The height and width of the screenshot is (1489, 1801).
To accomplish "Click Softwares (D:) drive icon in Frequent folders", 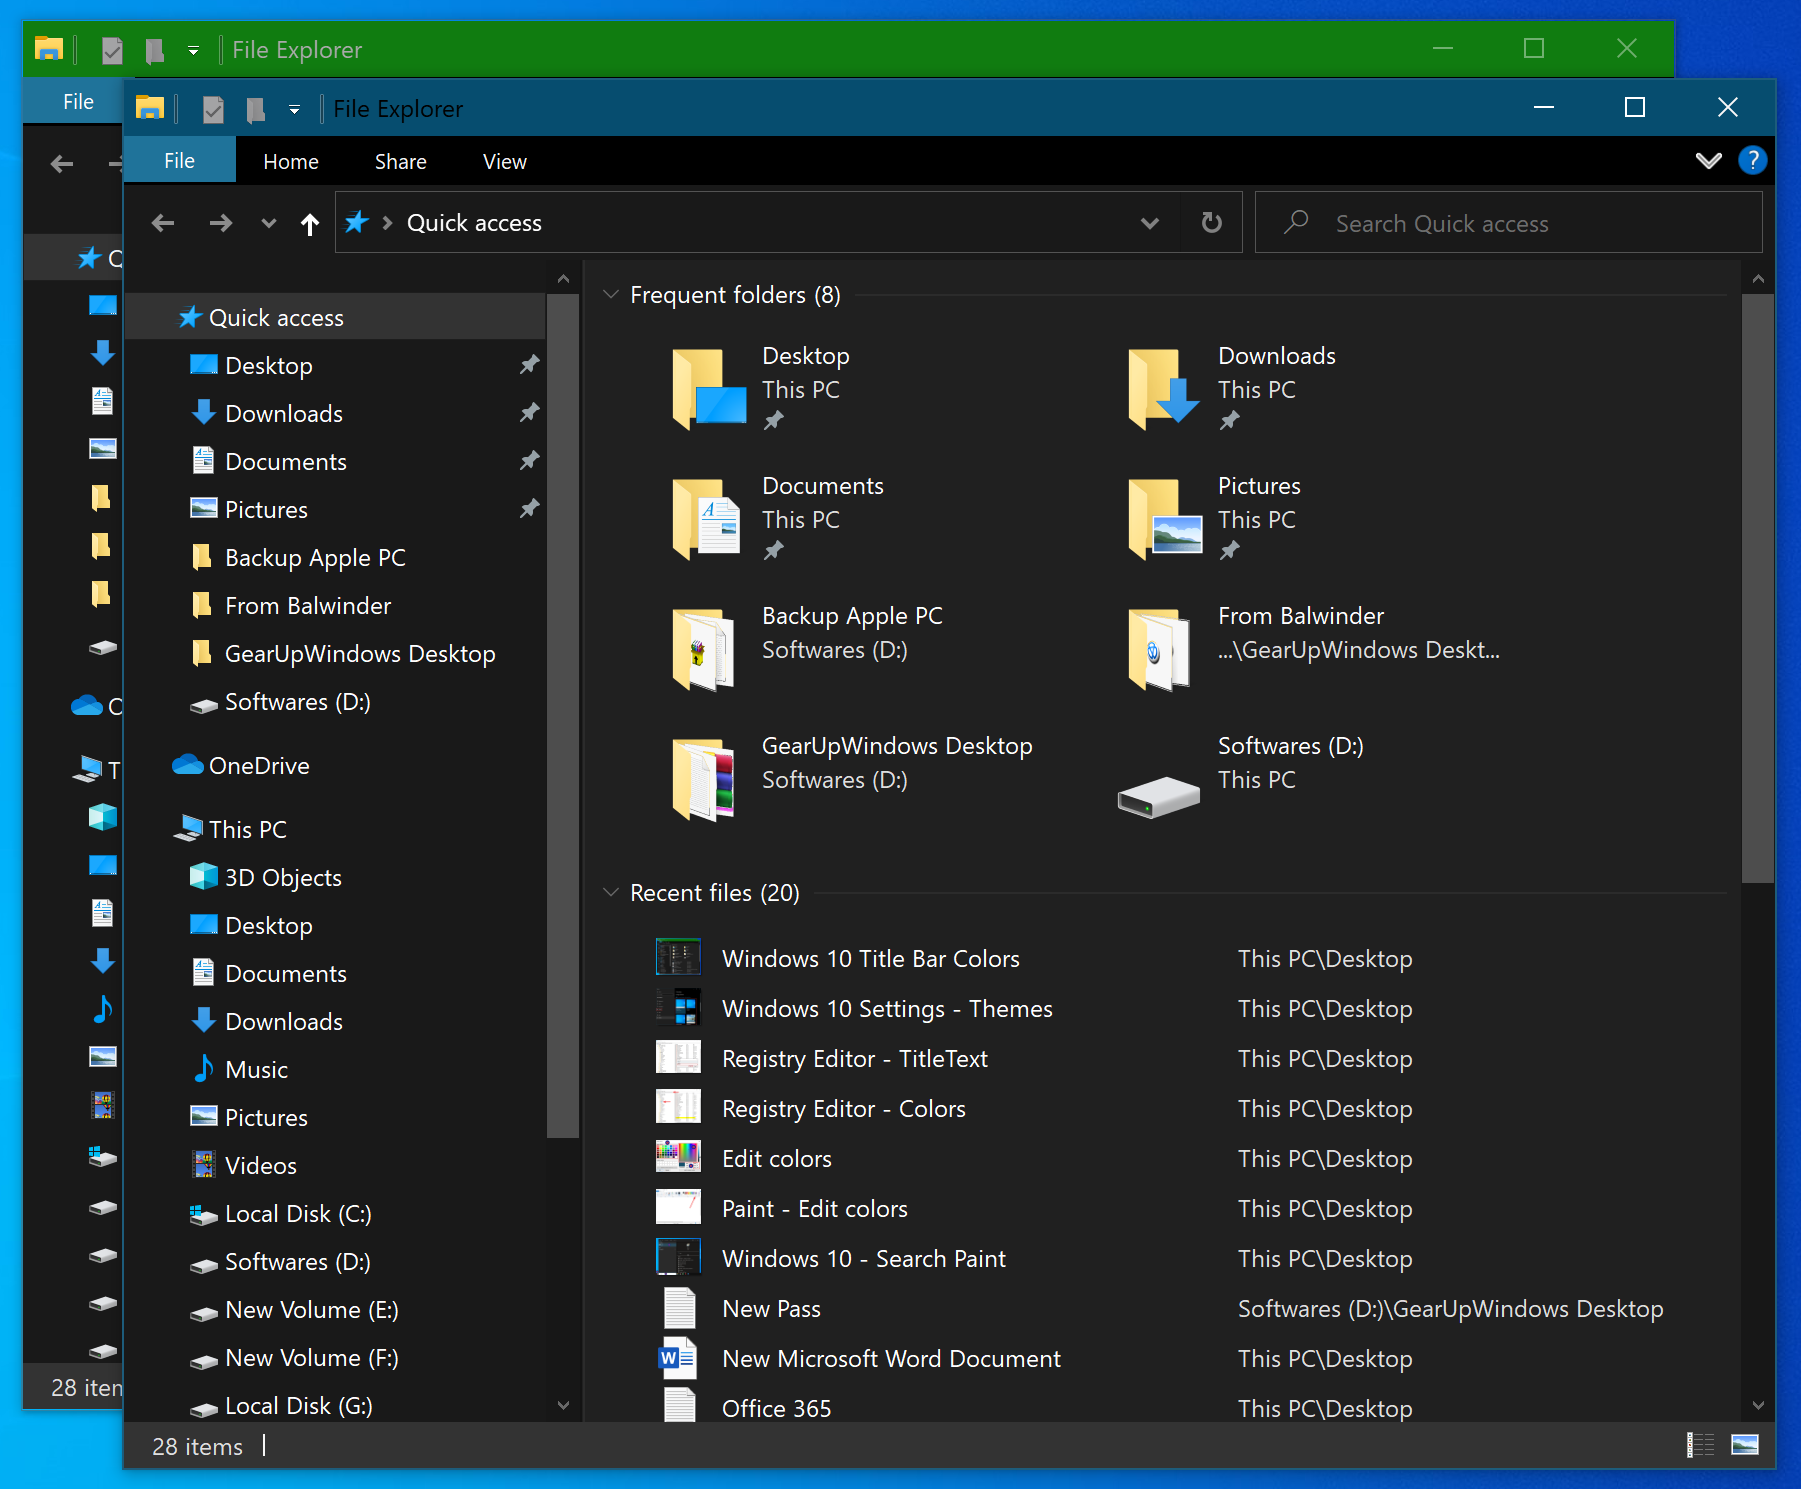I will pos(1159,797).
